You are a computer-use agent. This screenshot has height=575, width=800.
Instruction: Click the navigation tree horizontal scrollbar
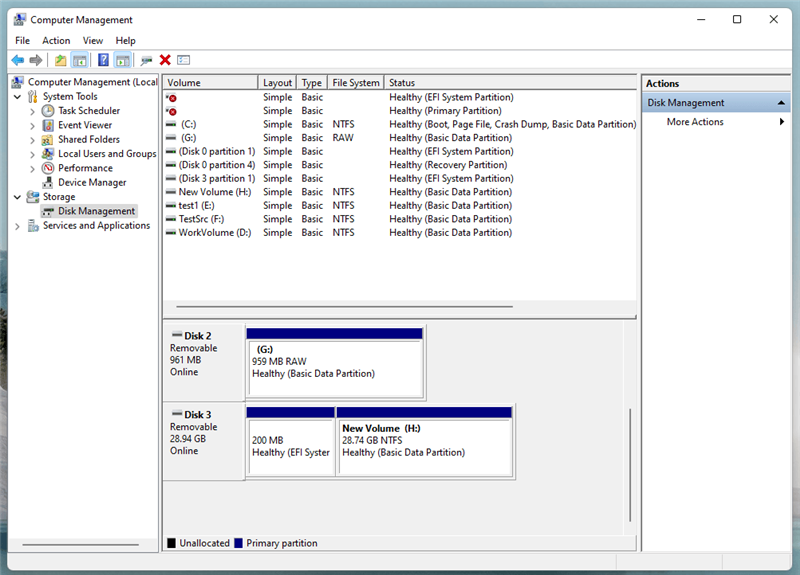(81, 544)
